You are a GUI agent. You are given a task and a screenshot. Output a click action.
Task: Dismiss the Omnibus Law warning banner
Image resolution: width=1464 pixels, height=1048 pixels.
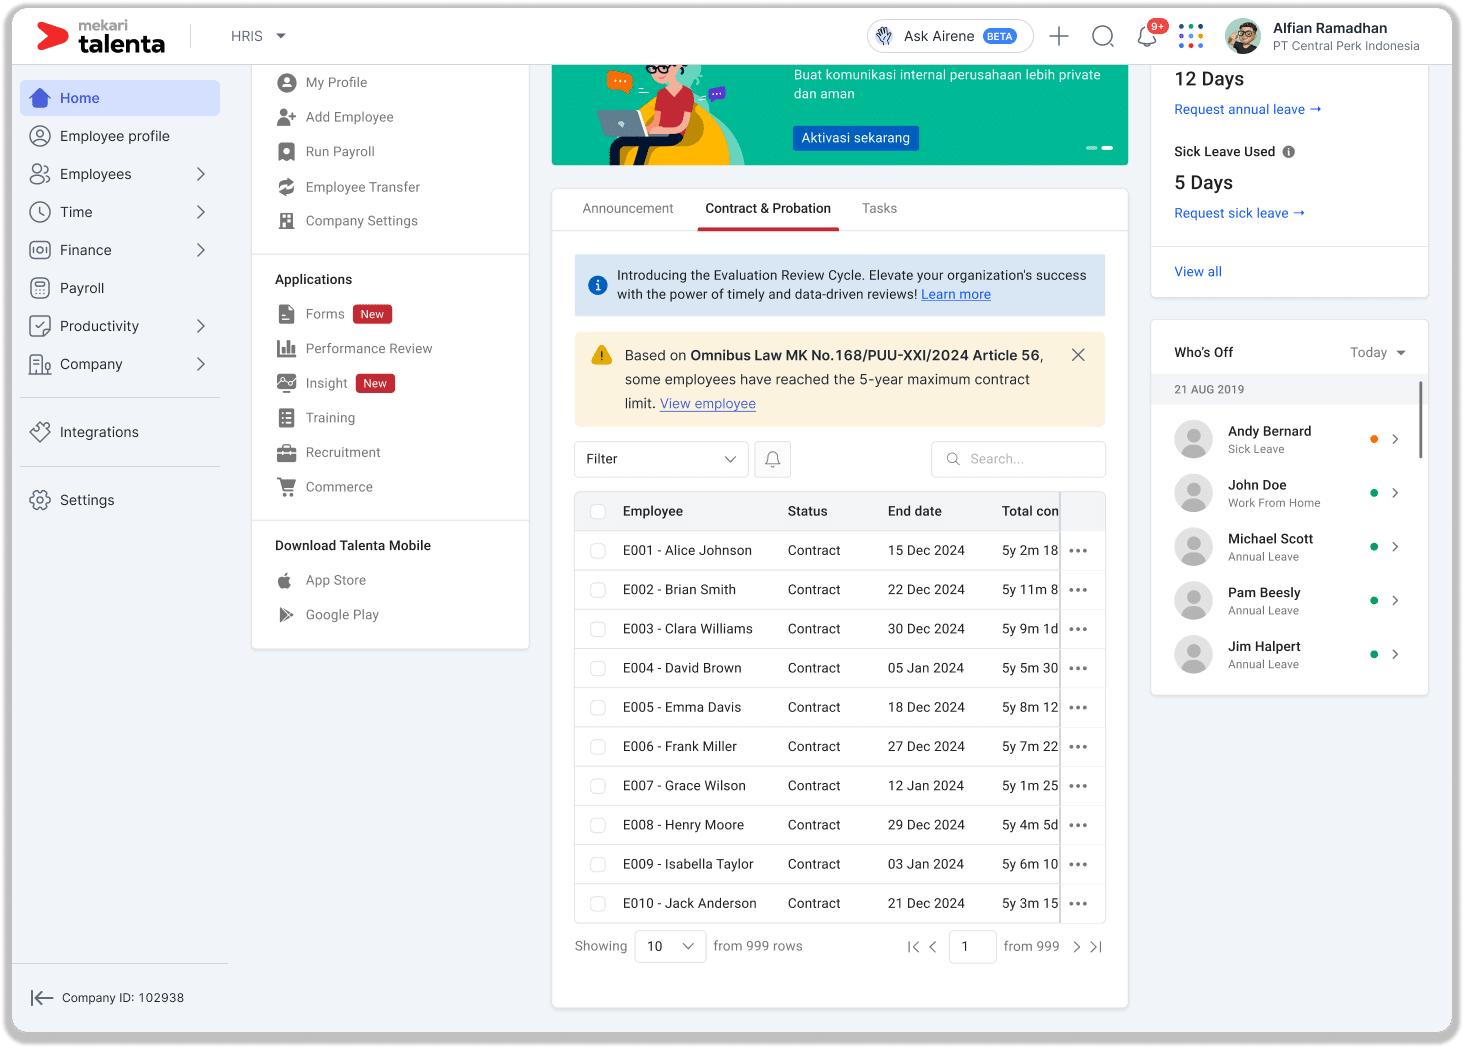1078,355
